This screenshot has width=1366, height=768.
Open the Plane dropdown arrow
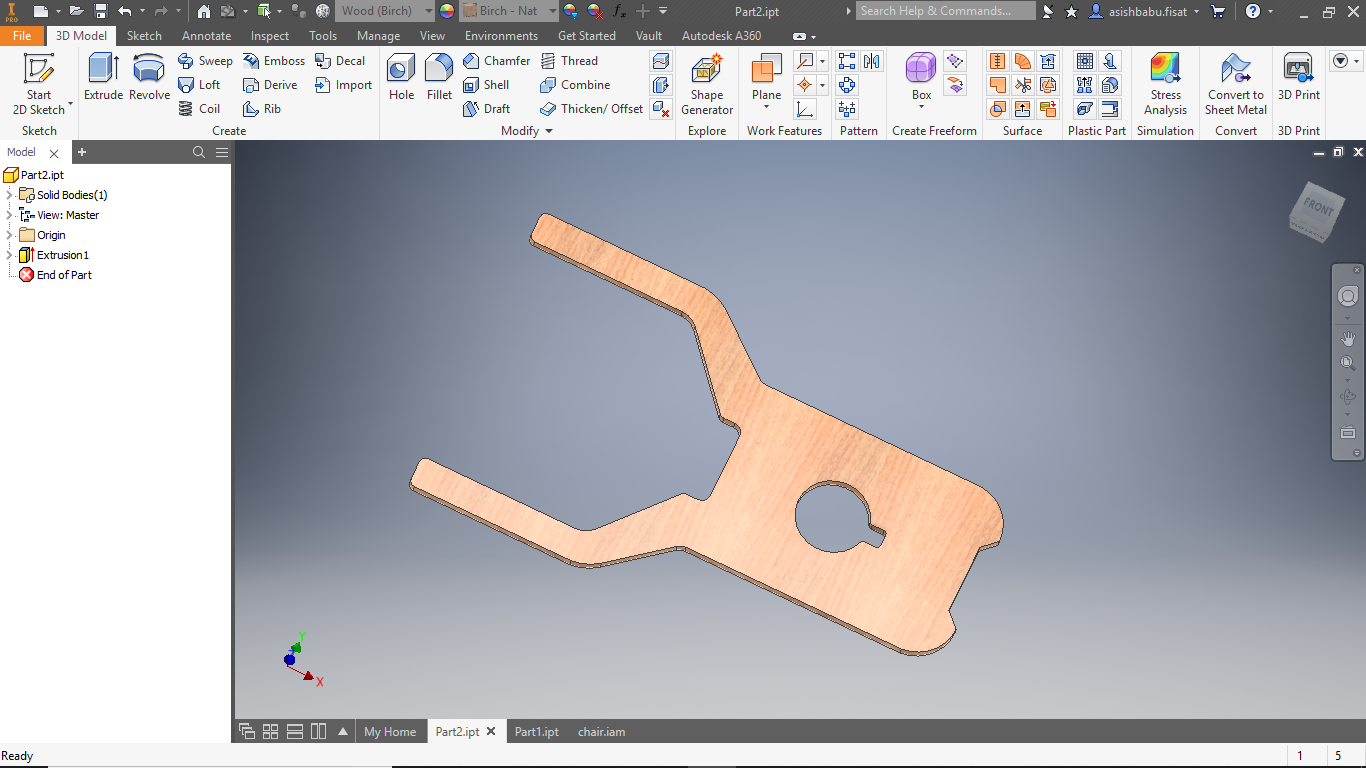[x=766, y=107]
